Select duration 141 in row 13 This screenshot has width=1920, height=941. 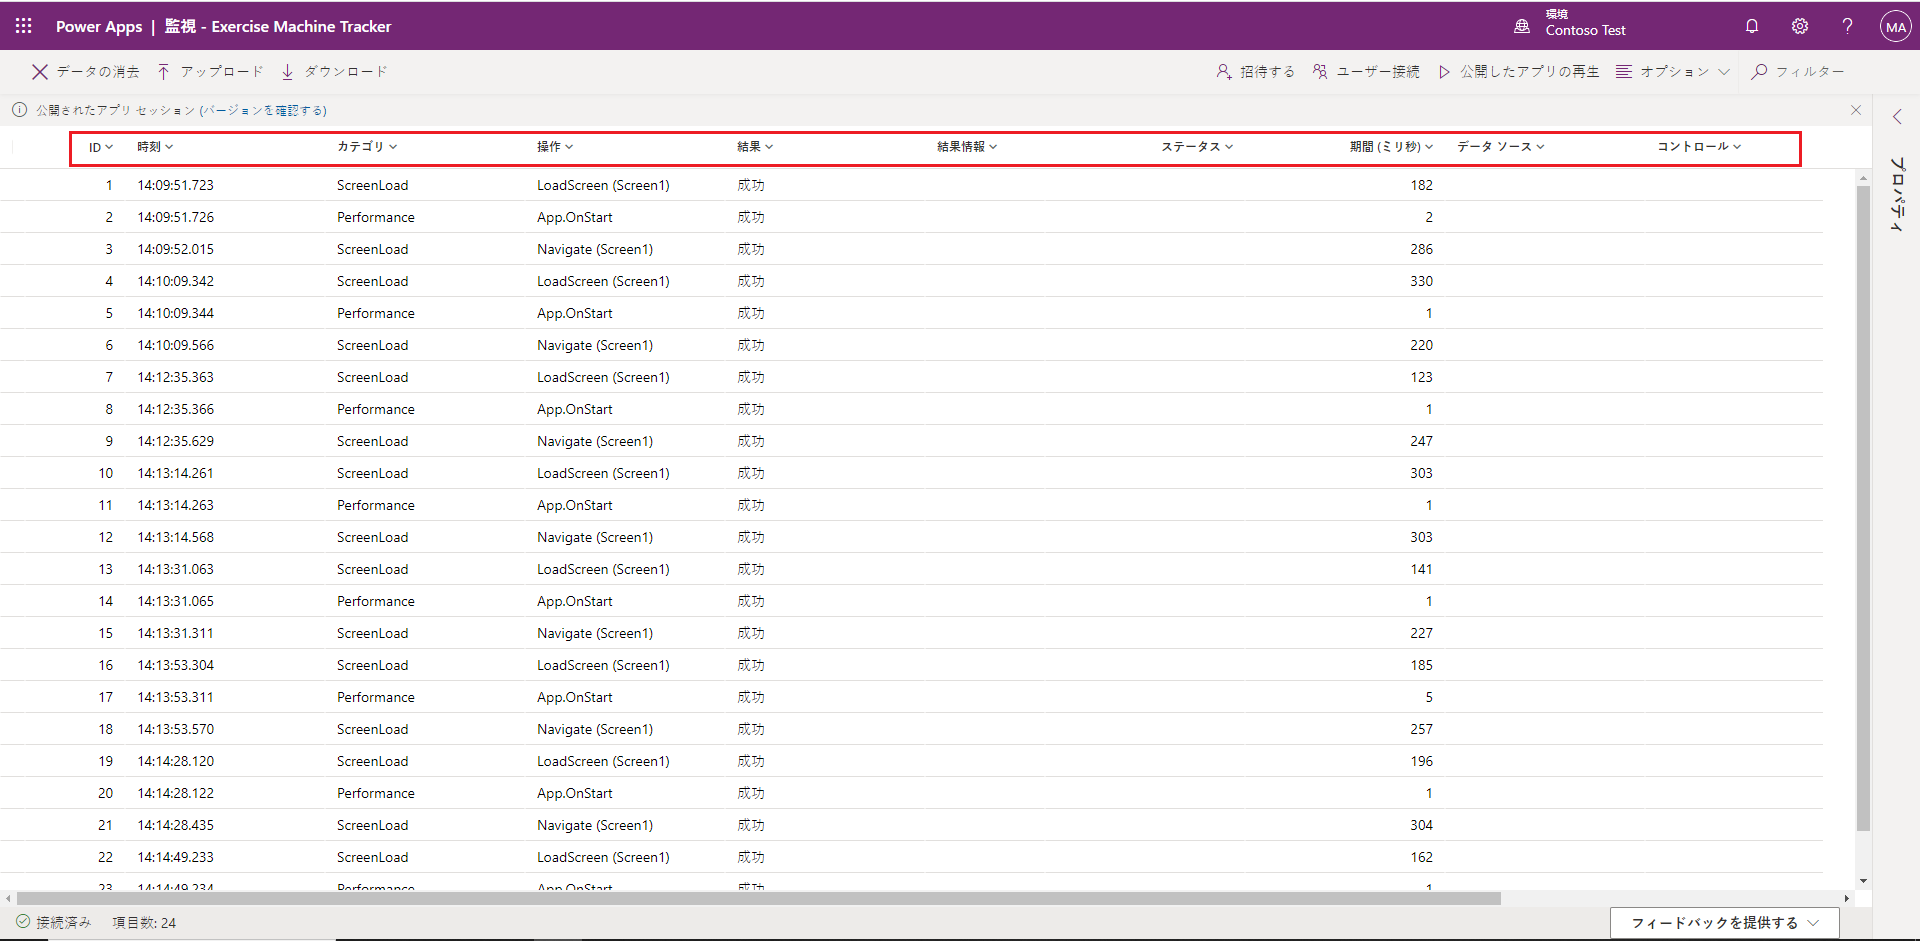click(1421, 569)
